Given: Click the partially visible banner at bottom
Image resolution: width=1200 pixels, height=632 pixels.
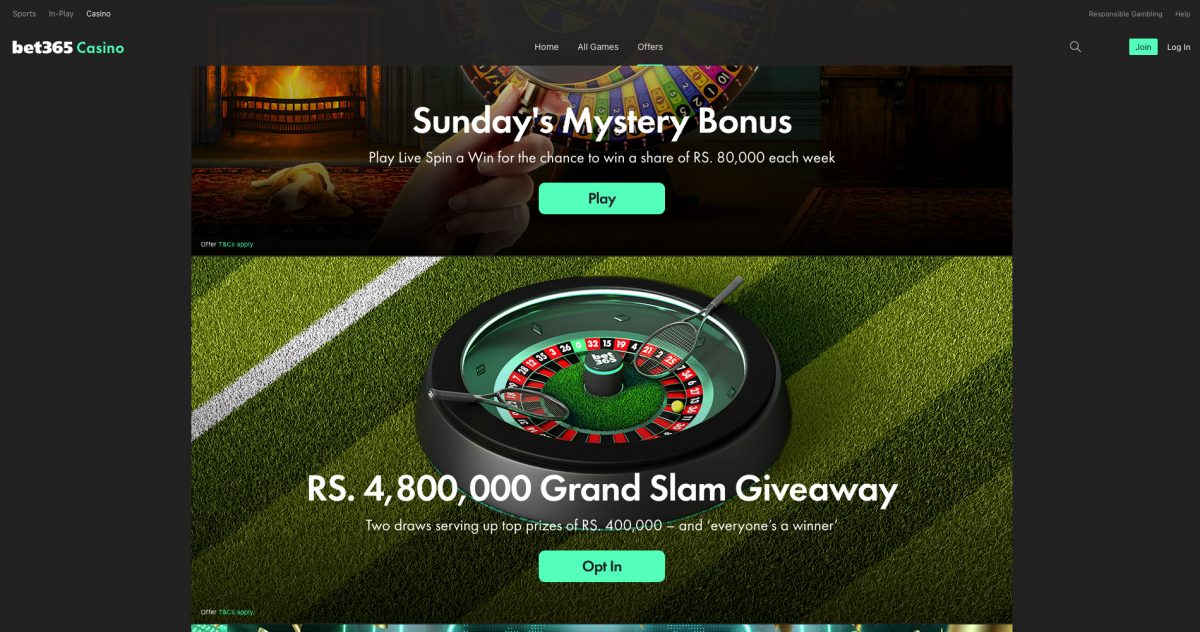Looking at the screenshot, I should click(x=602, y=628).
